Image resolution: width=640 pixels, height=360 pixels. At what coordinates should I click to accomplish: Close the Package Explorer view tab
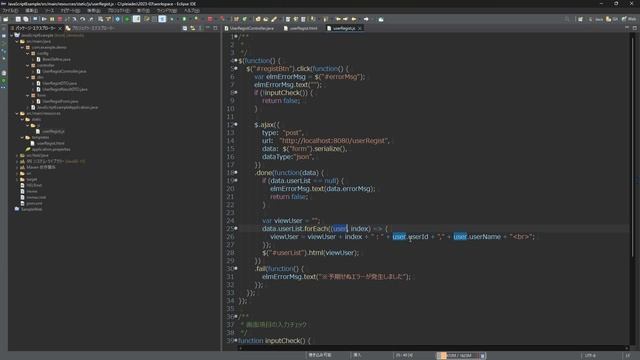tap(60, 29)
